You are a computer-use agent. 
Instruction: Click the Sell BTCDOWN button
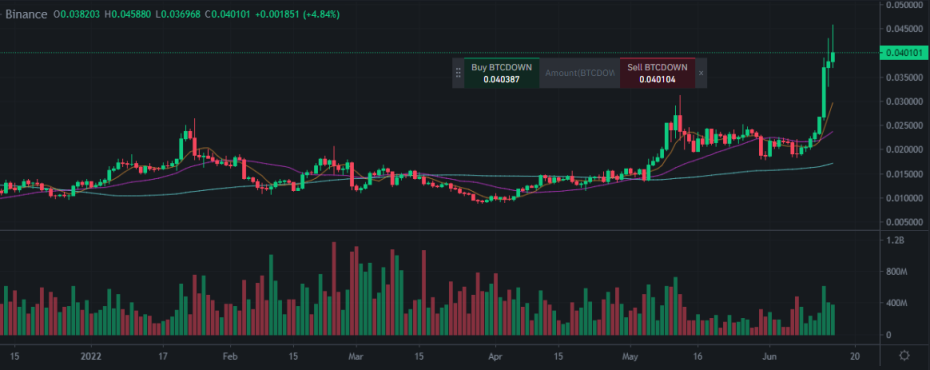(657, 73)
